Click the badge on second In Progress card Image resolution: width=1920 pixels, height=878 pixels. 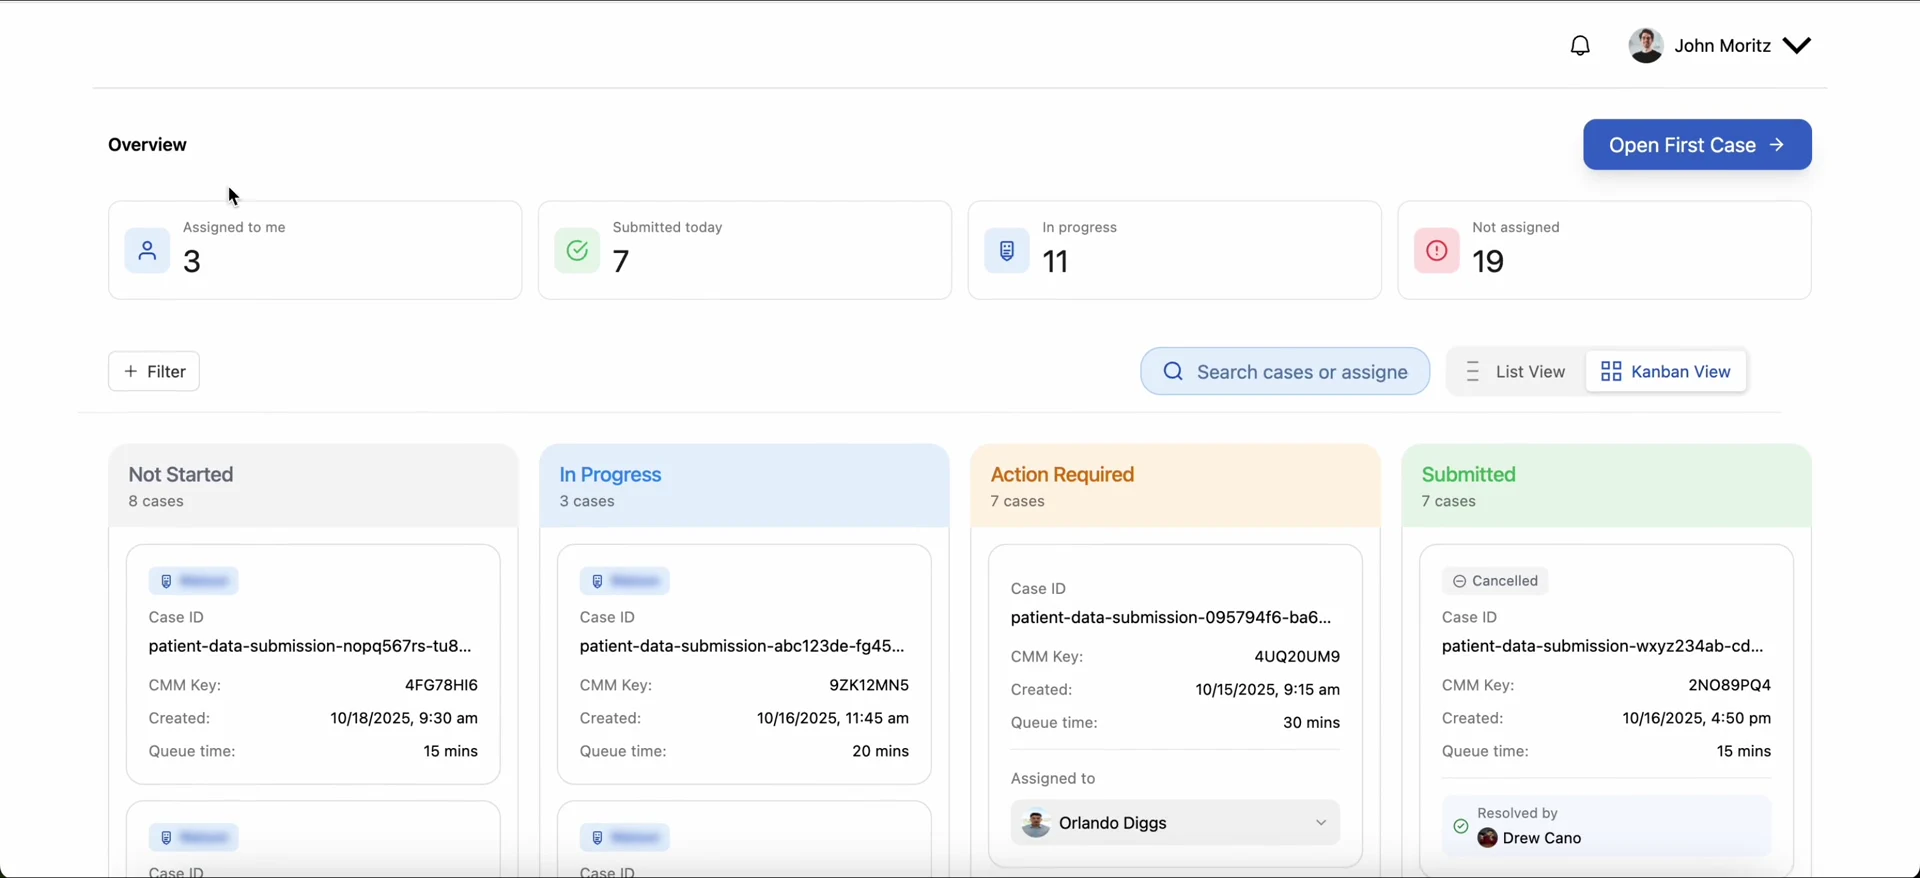(x=625, y=837)
